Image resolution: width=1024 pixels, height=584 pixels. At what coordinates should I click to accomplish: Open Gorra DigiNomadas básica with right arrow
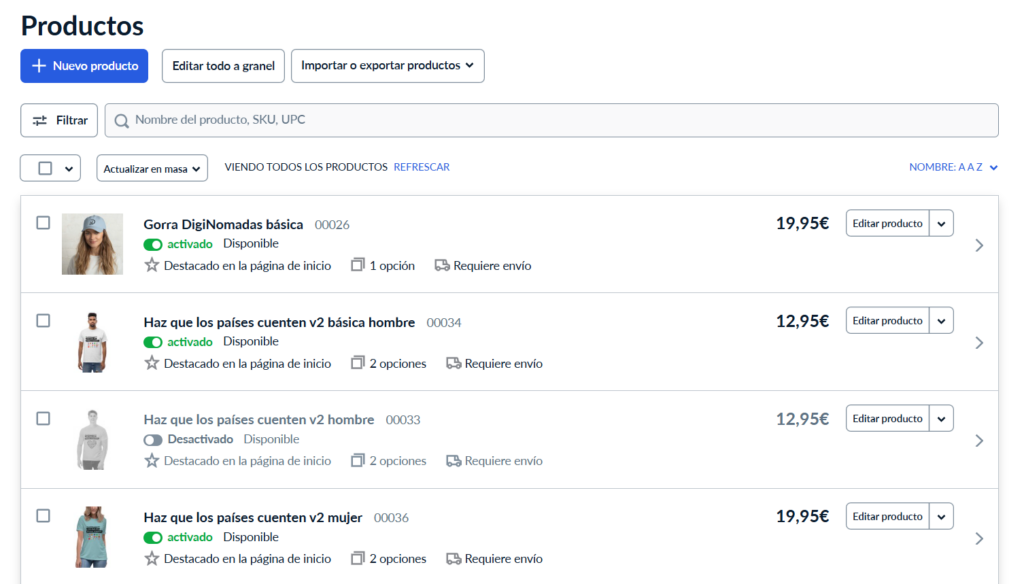pos(979,245)
